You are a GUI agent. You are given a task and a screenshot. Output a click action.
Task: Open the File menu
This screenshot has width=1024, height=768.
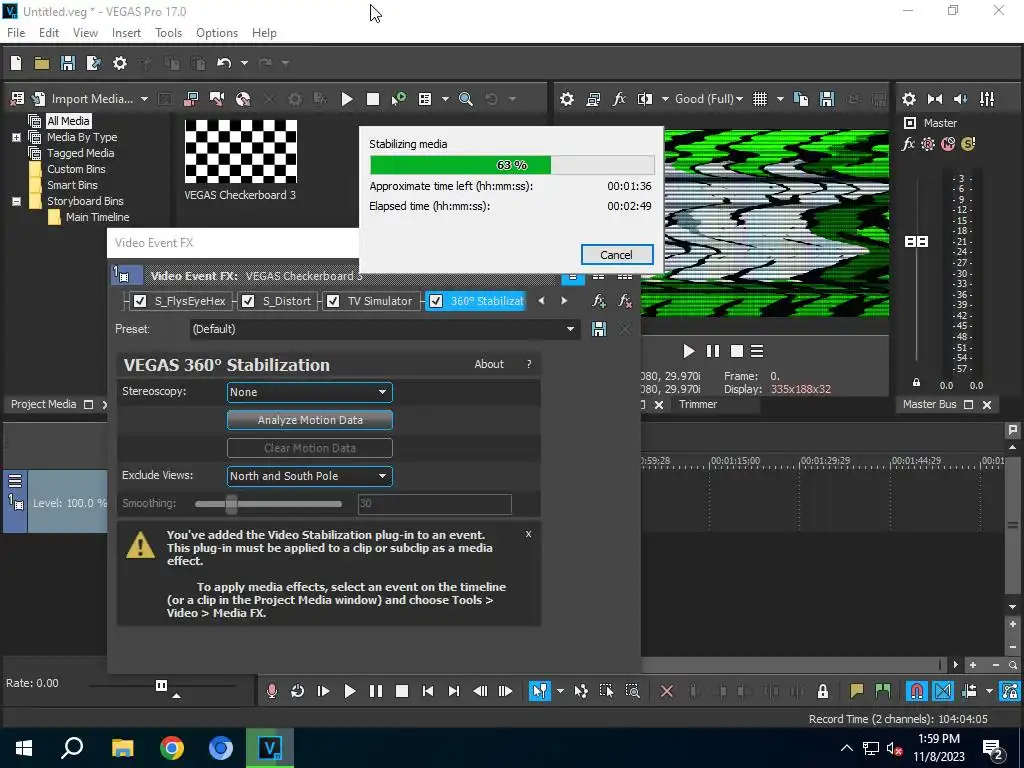[x=16, y=33]
